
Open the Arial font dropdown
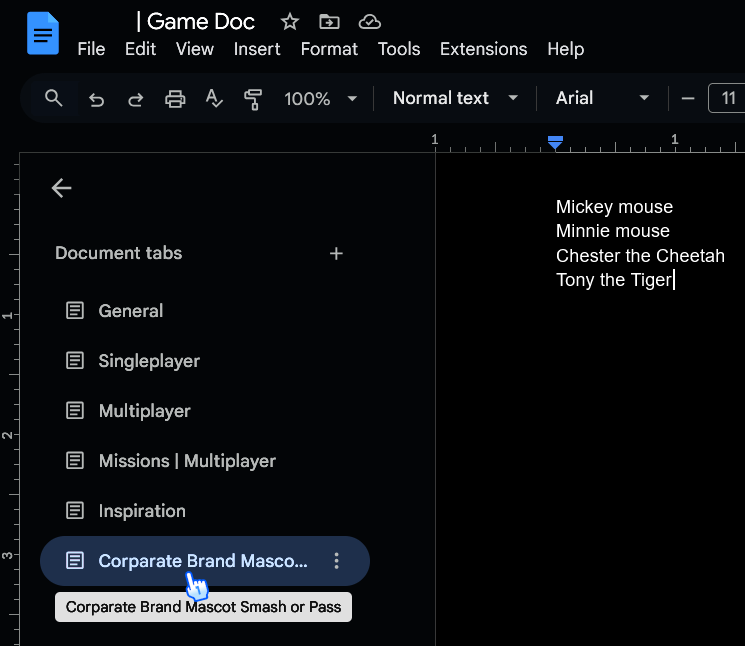click(x=602, y=98)
